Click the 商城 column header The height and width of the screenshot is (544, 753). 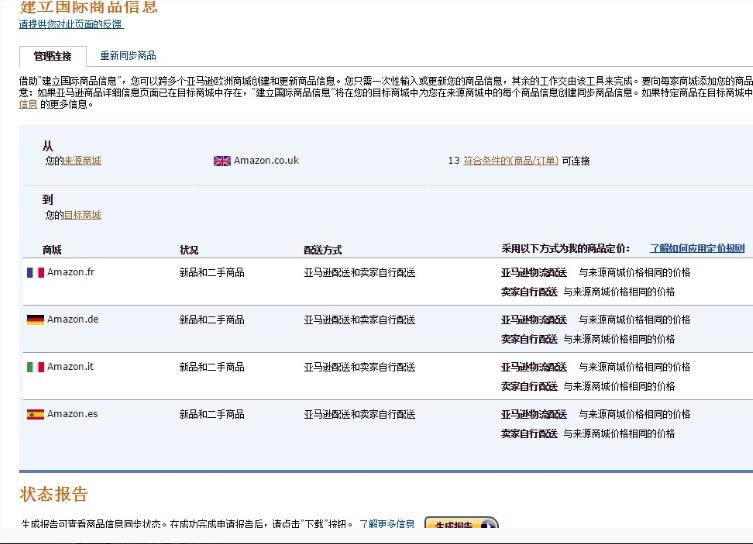[52, 250]
